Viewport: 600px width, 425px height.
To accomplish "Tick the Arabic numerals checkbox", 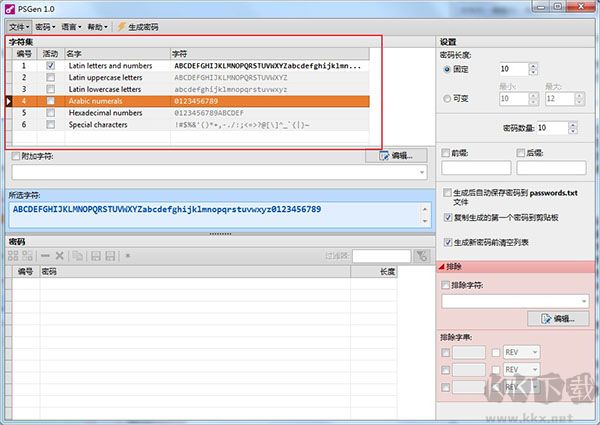I will click(x=50, y=101).
